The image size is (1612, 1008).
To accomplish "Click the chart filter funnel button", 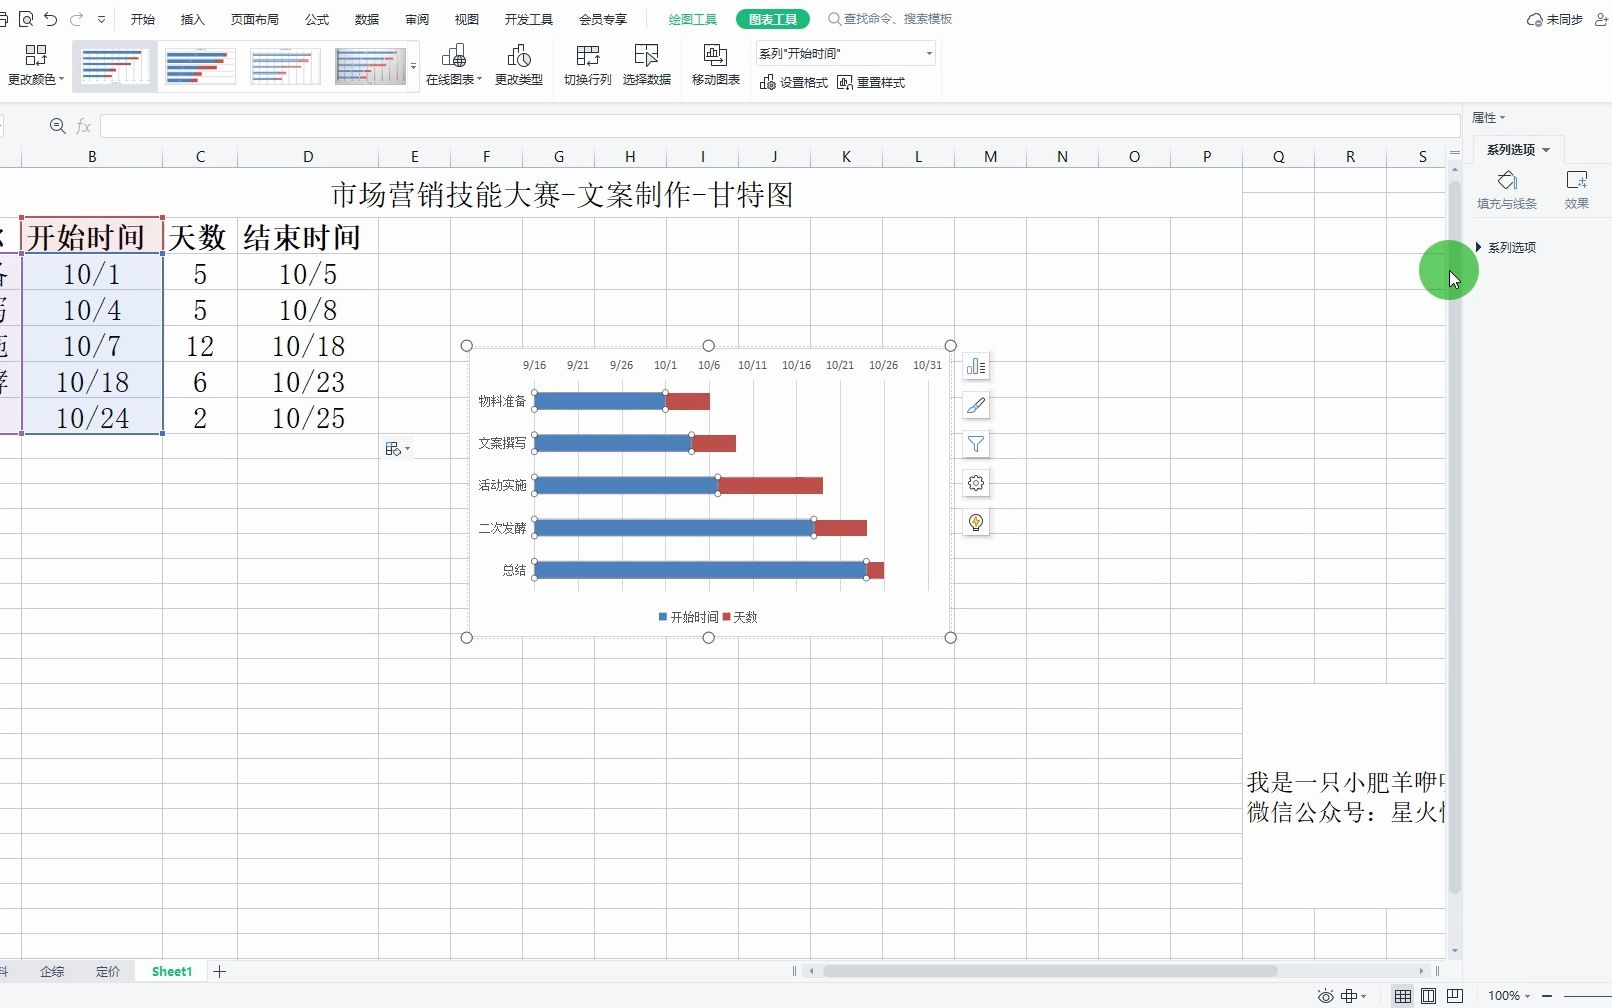I will tap(976, 445).
